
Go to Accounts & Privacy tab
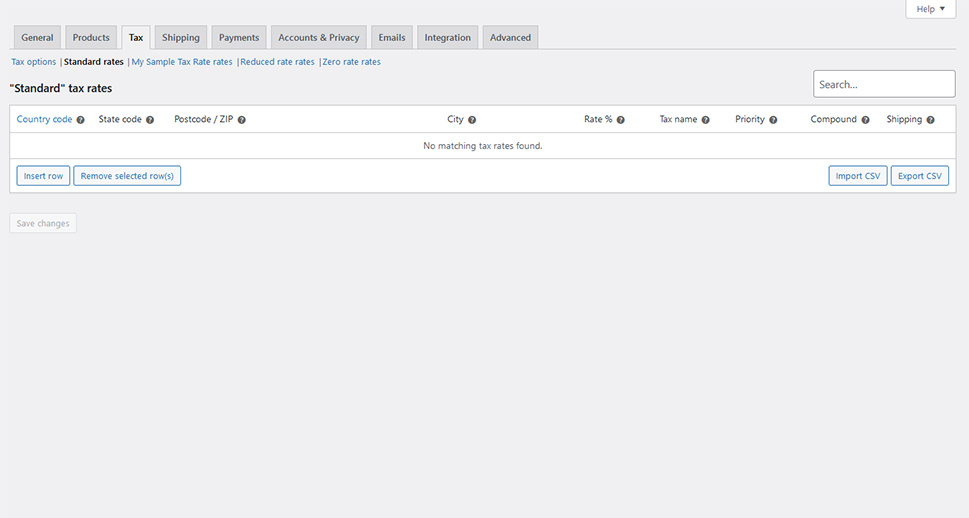point(318,38)
